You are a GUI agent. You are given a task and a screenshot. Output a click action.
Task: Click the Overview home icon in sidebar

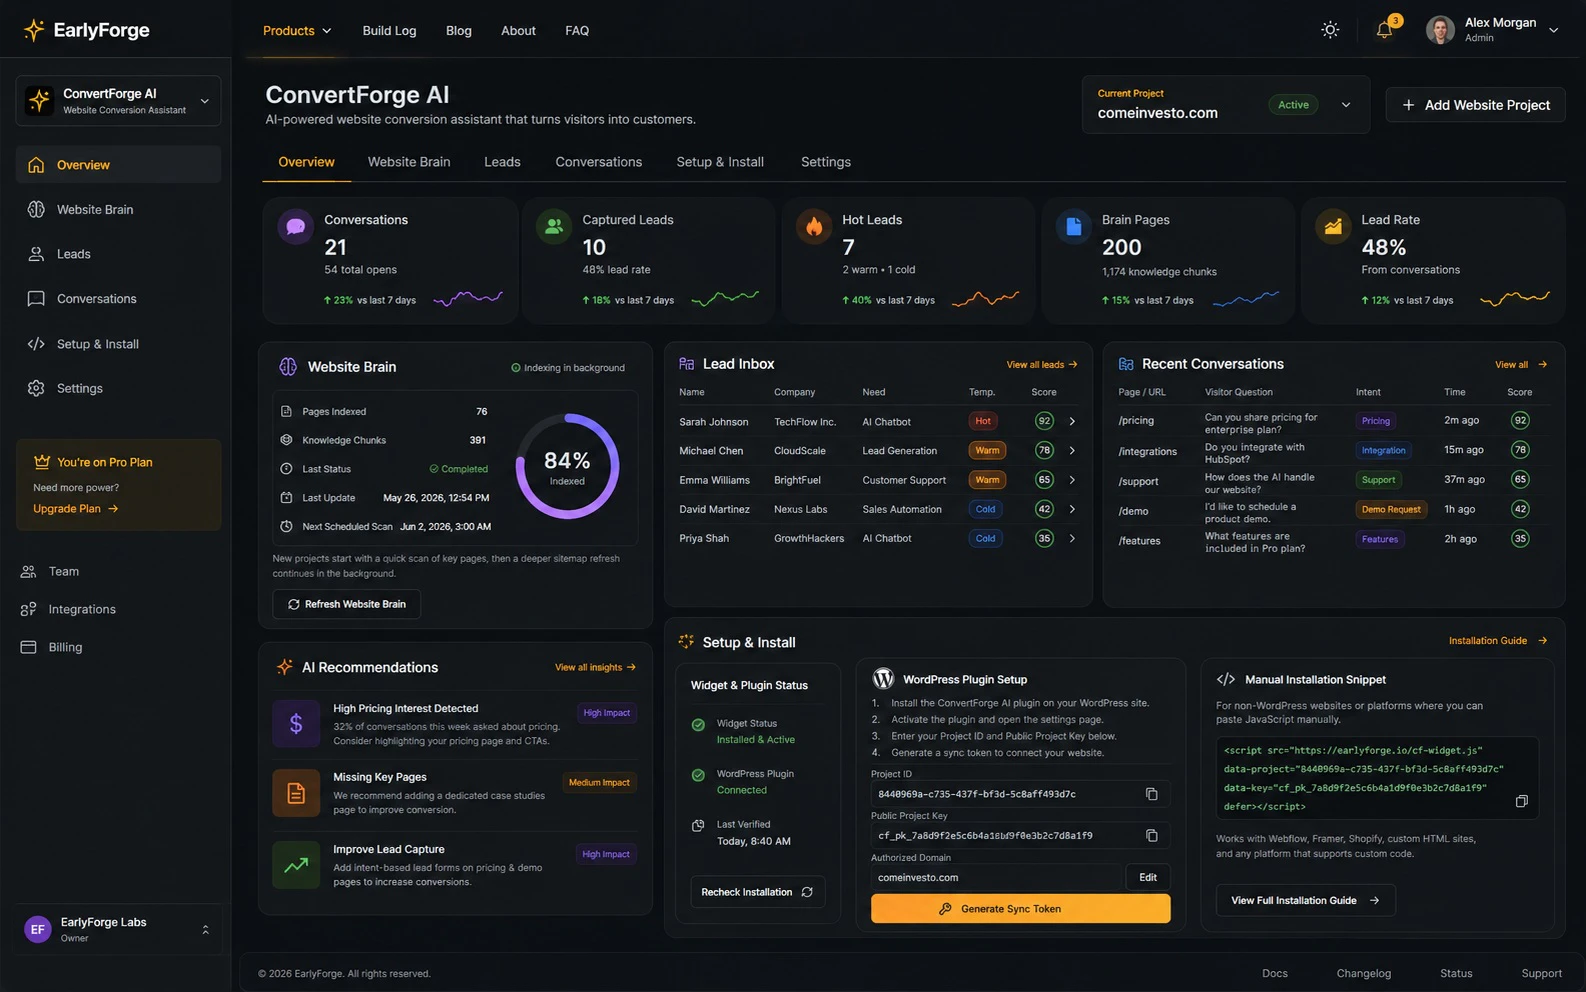[36, 165]
